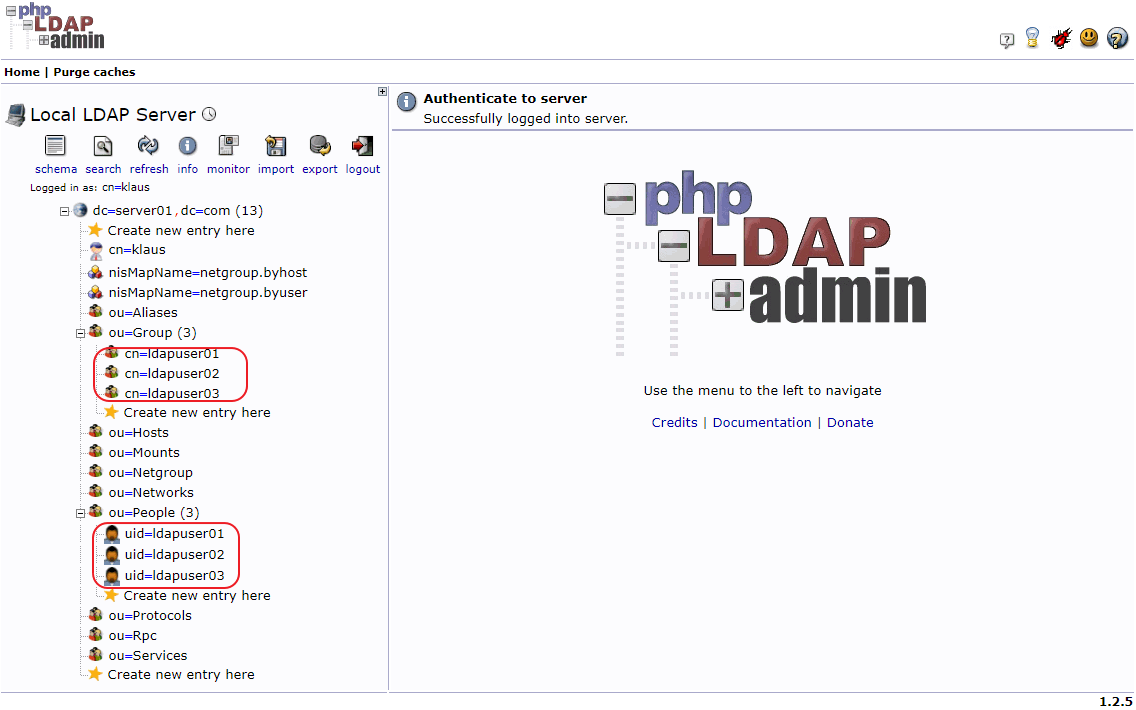
Task: Open the Donate link
Action: (x=850, y=422)
